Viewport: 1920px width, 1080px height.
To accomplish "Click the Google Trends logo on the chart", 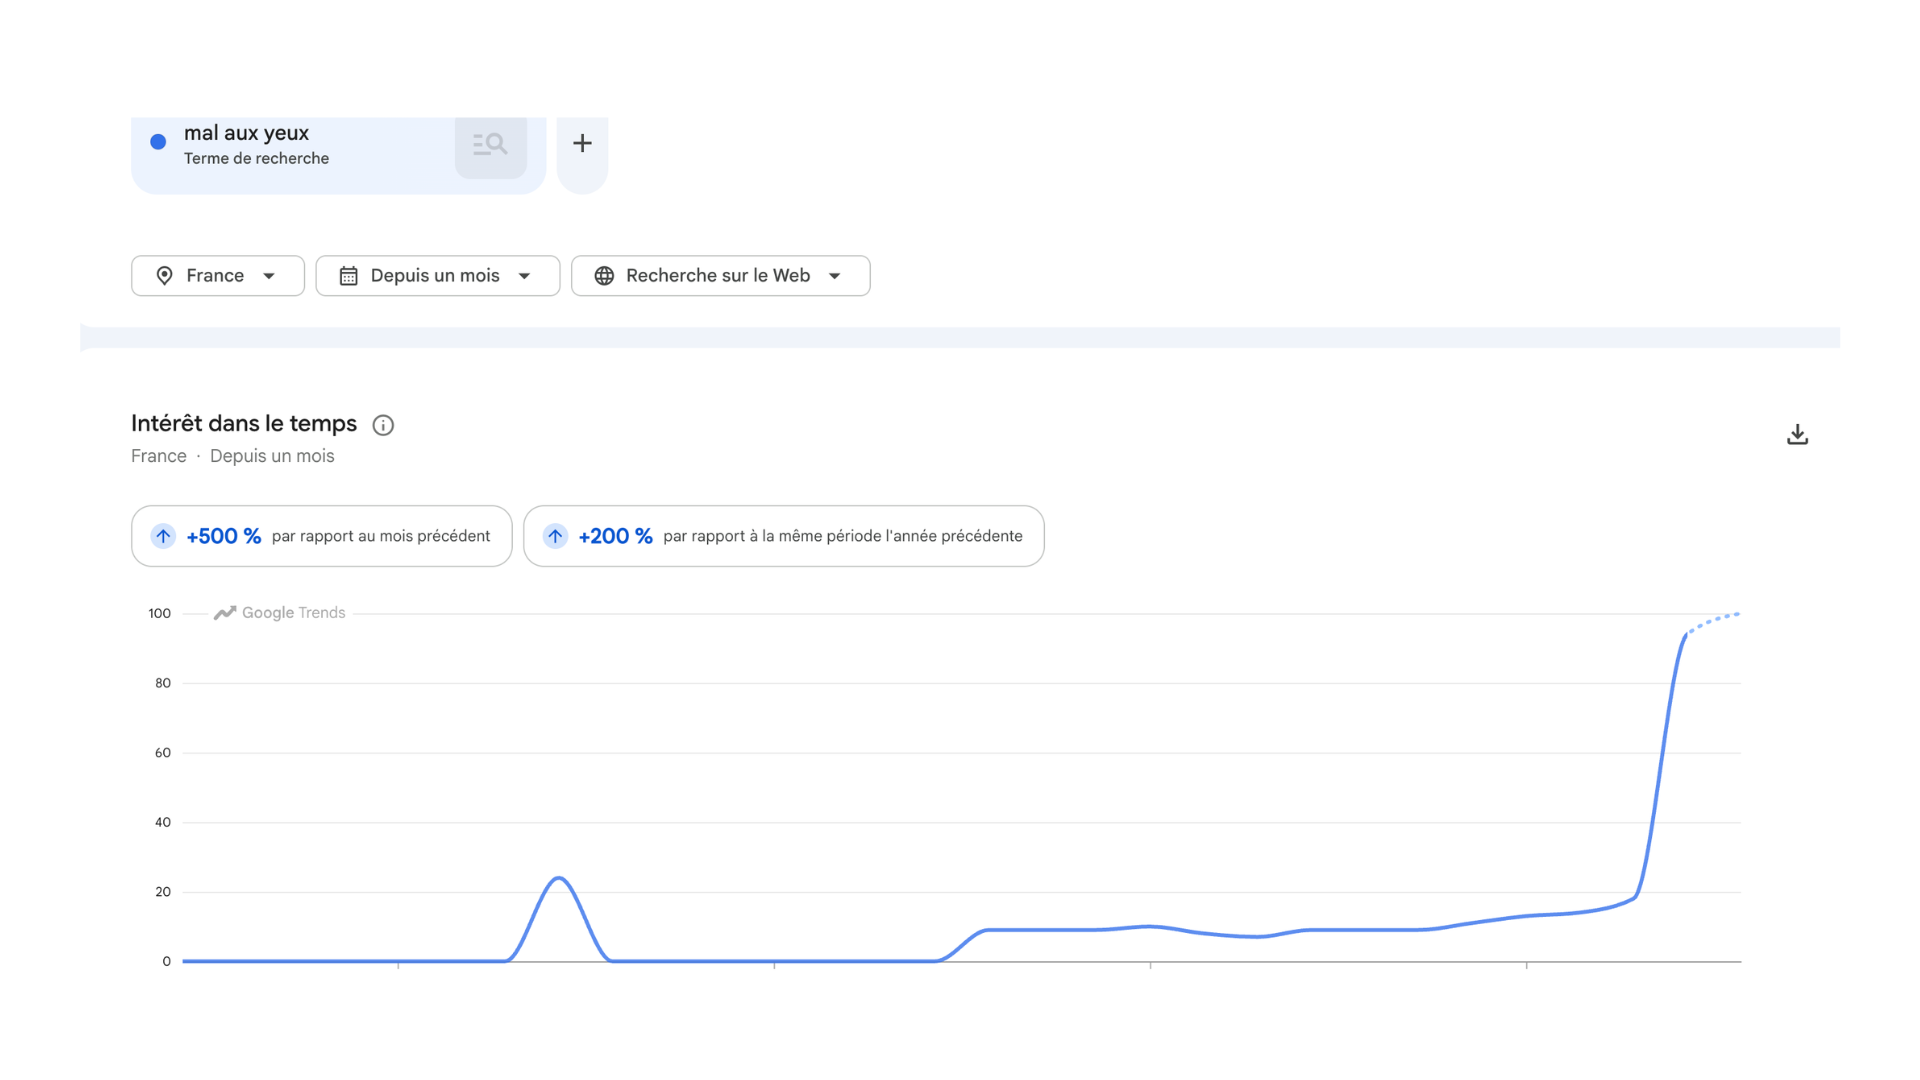I will point(280,613).
